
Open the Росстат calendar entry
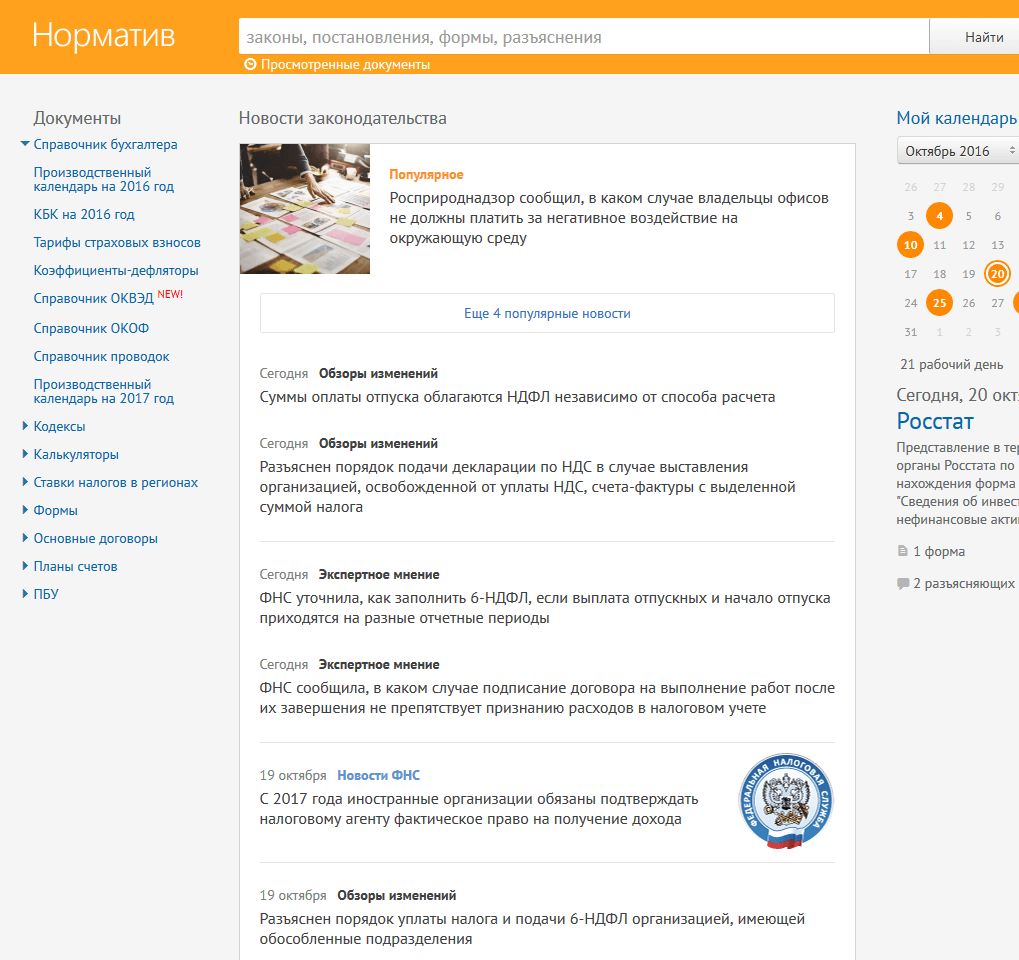coord(935,421)
